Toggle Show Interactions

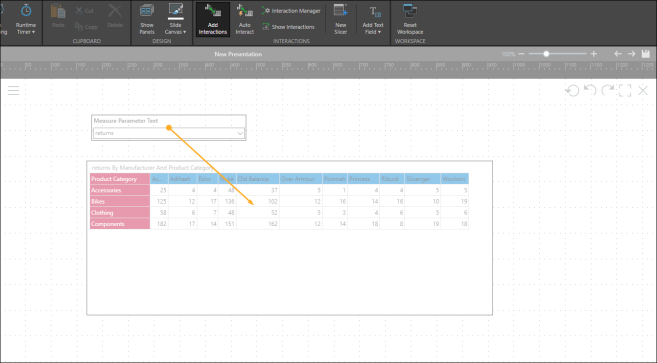click(288, 27)
